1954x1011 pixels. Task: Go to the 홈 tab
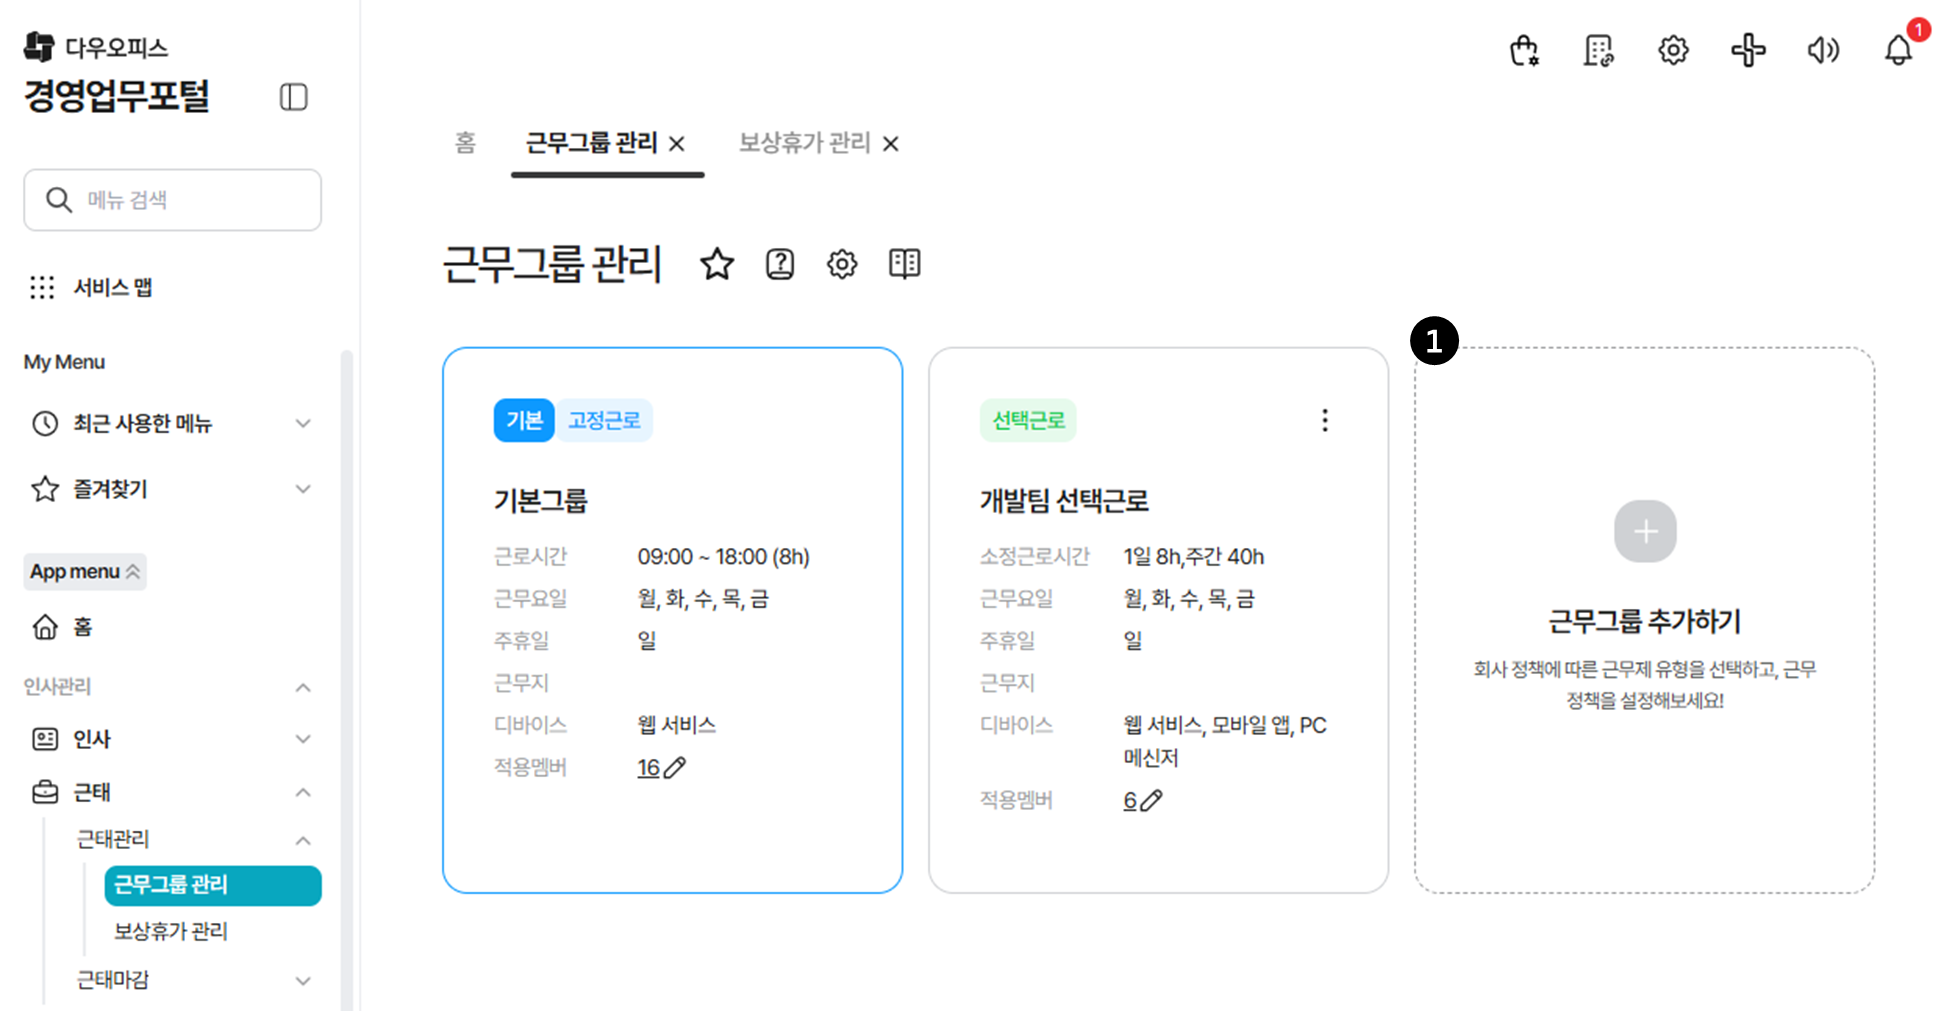pyautogui.click(x=465, y=143)
